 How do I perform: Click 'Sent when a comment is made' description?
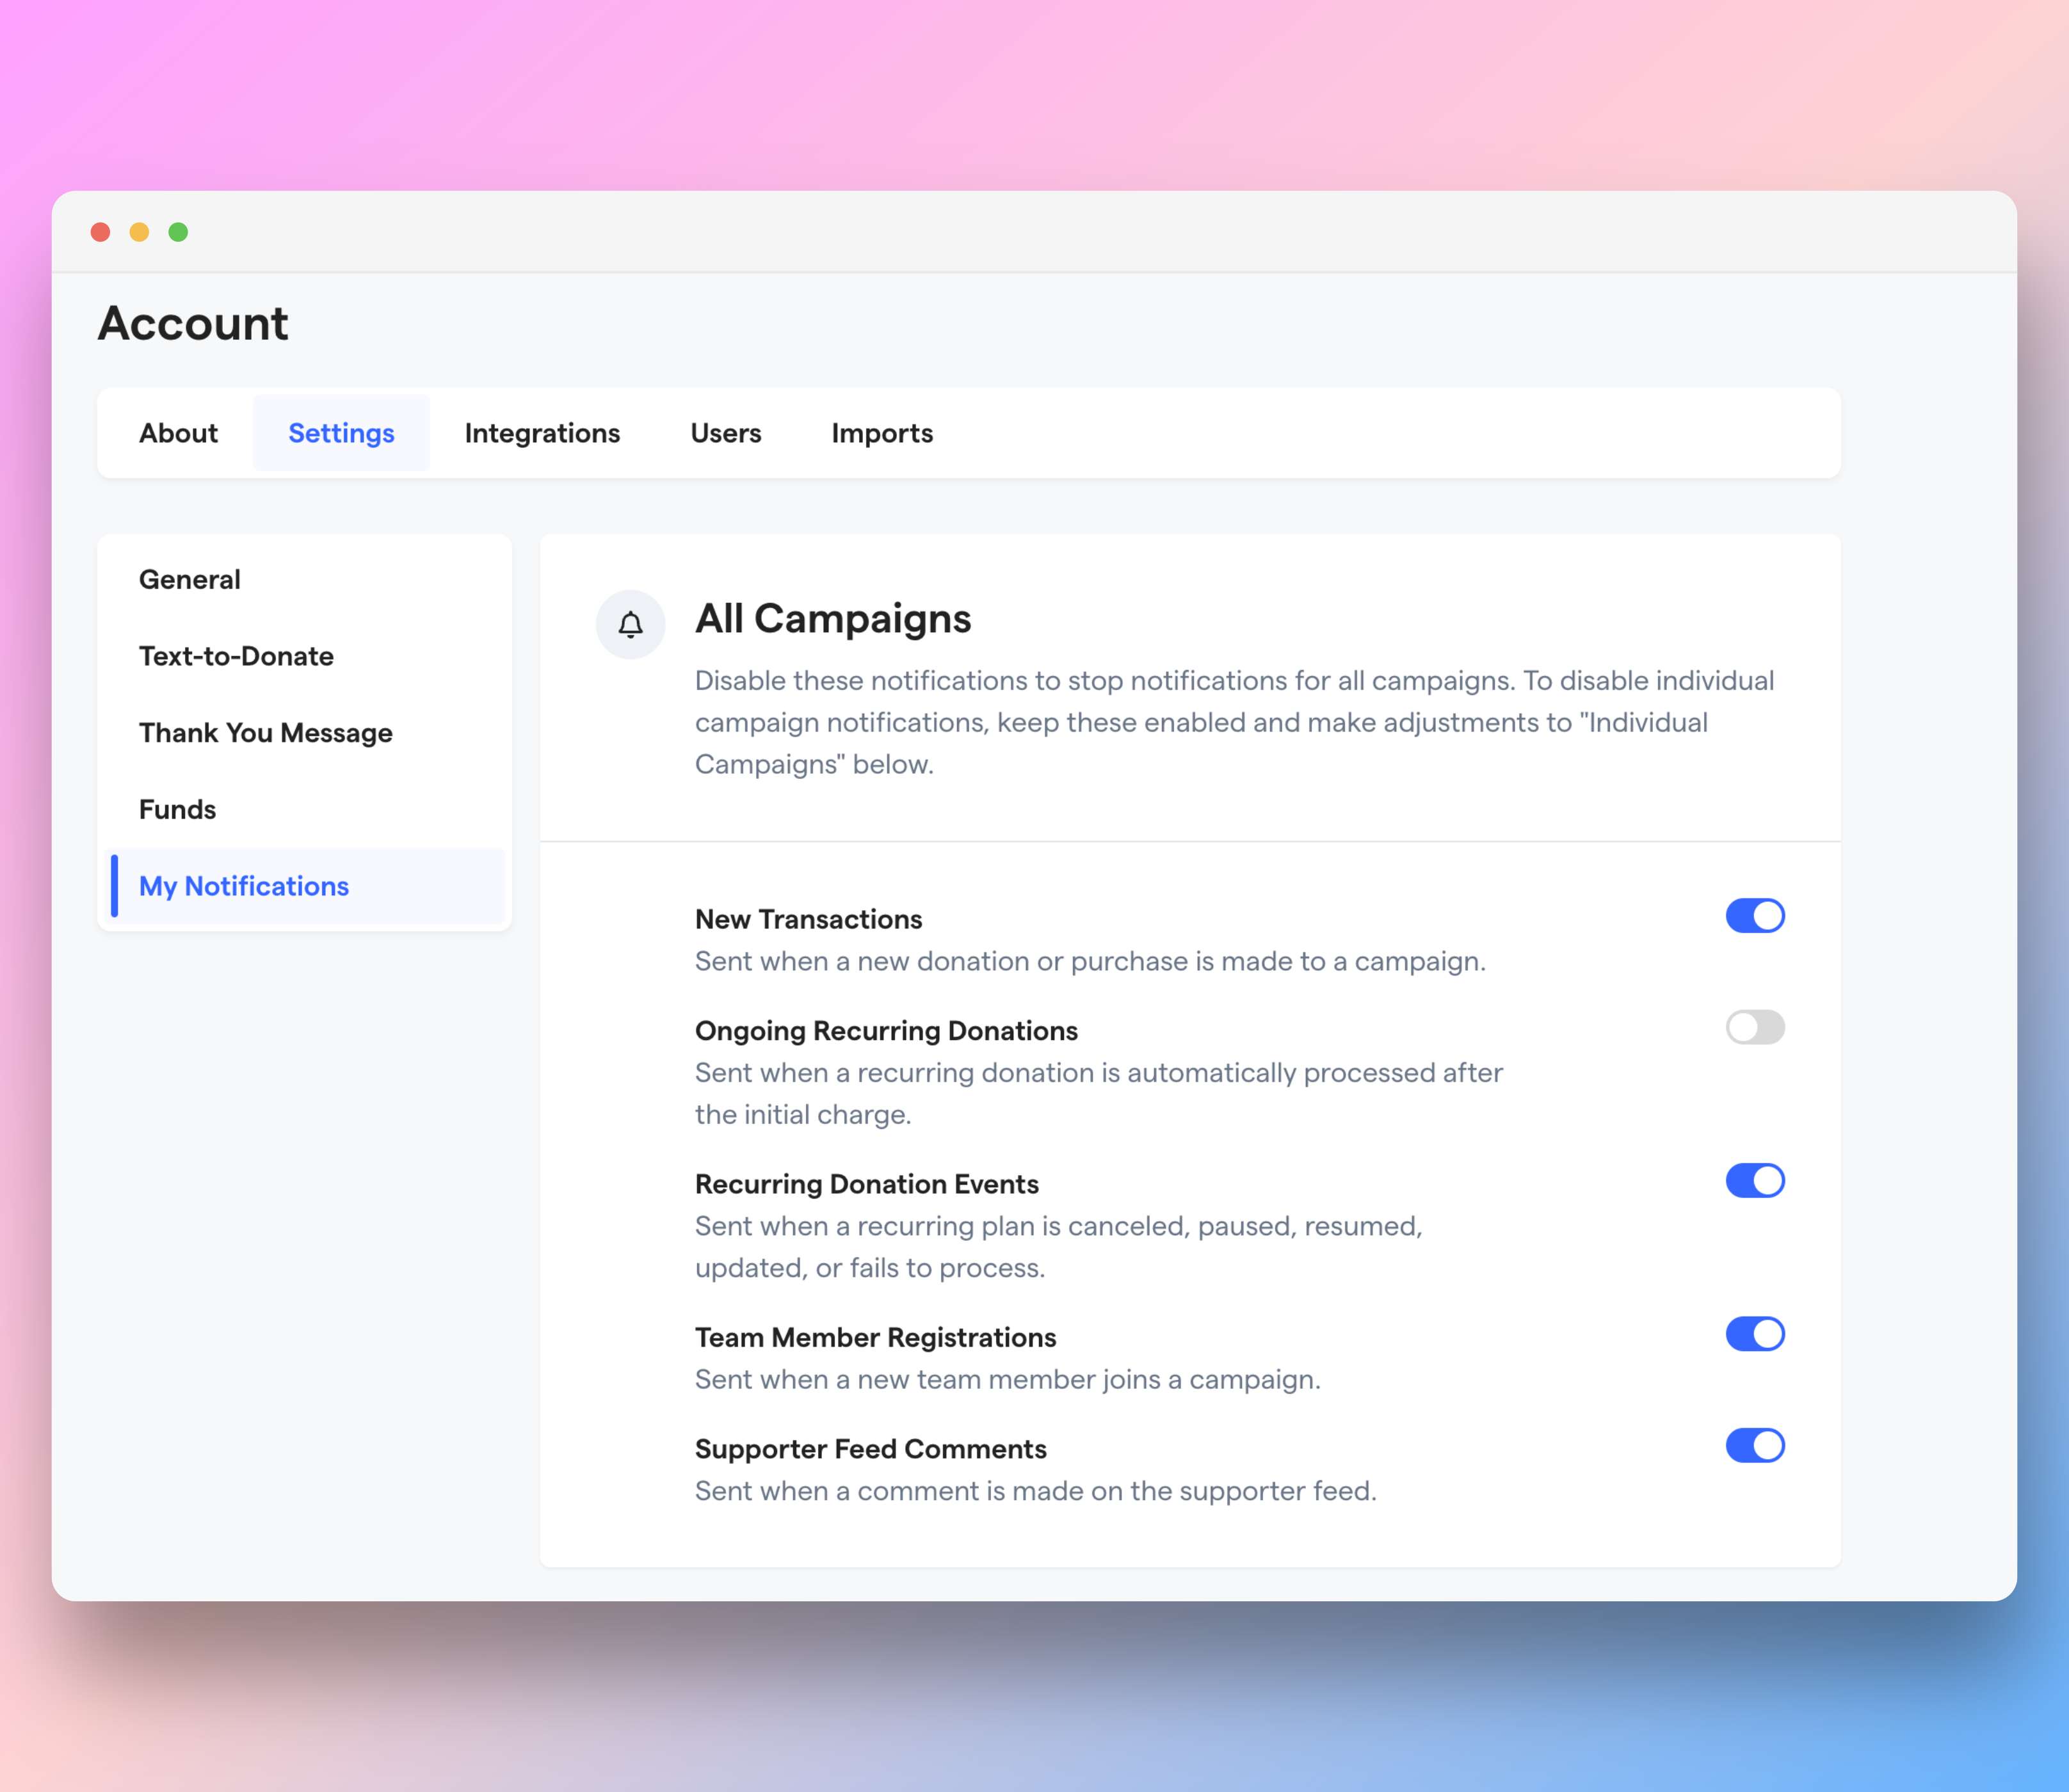coord(1036,1491)
